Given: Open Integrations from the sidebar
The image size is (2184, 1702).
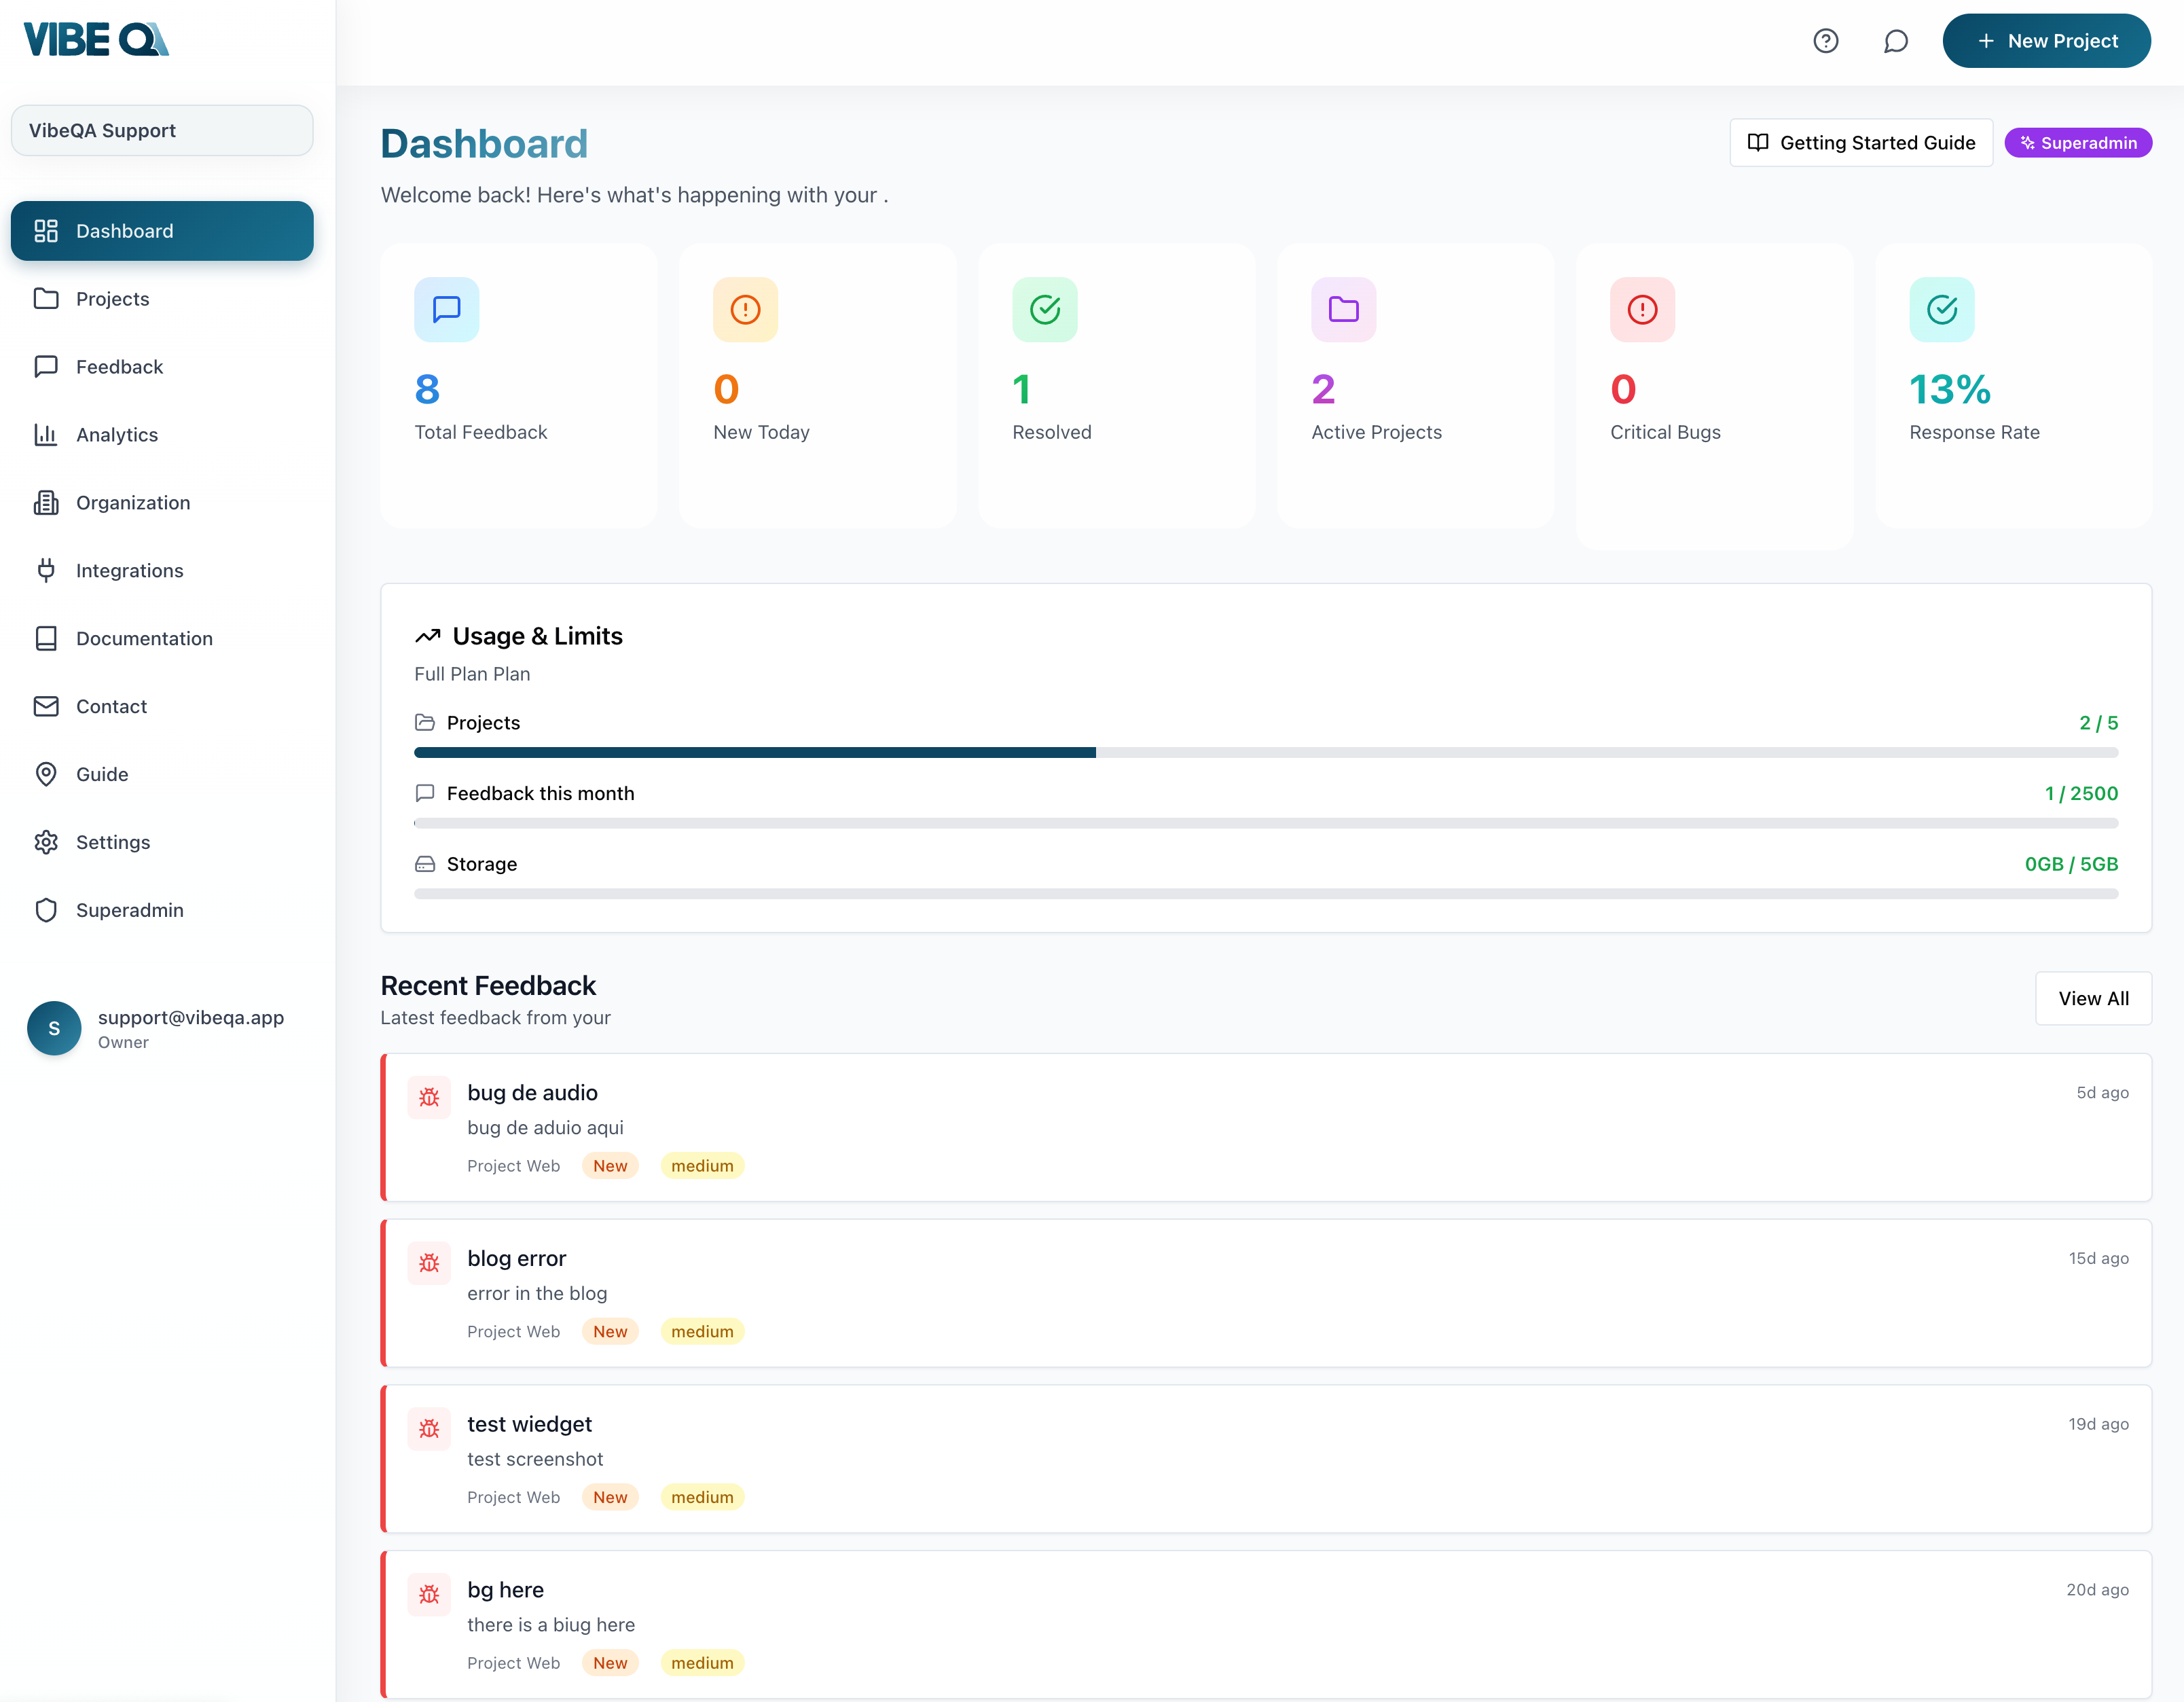Looking at the screenshot, I should point(129,571).
